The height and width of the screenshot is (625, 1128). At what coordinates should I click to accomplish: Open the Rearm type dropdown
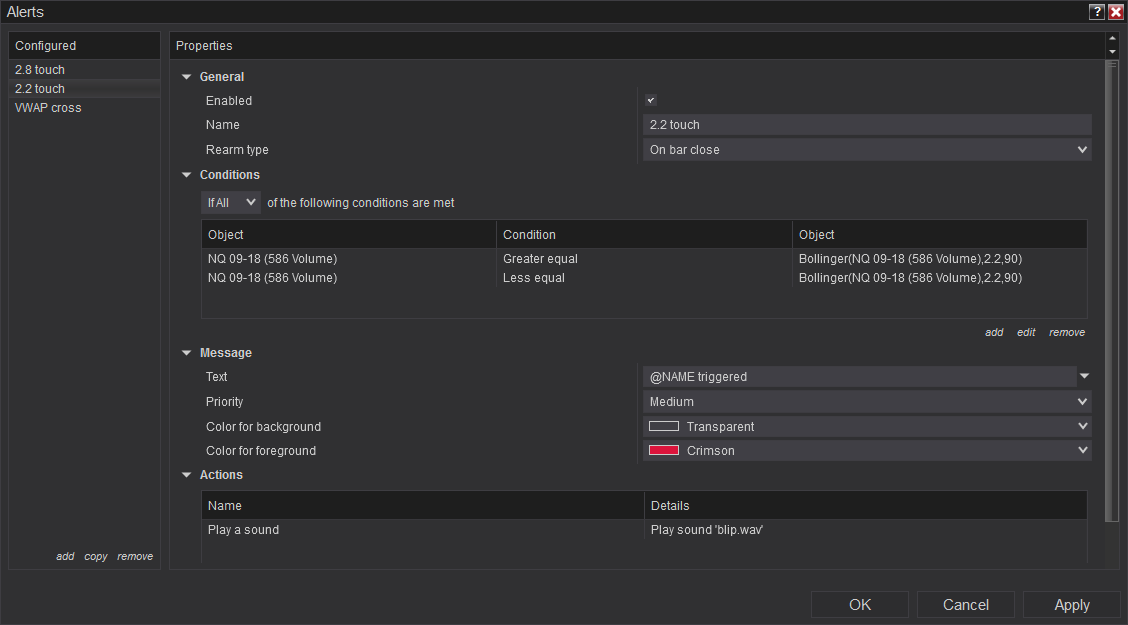866,150
